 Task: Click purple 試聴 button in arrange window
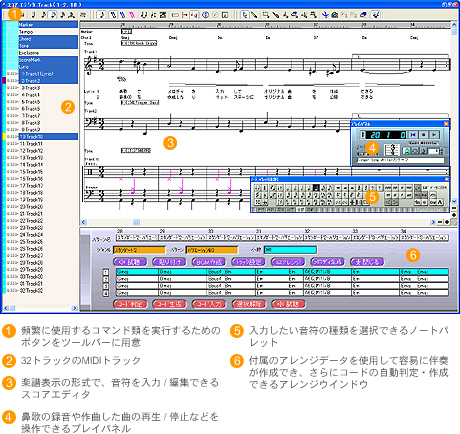[x=130, y=262]
